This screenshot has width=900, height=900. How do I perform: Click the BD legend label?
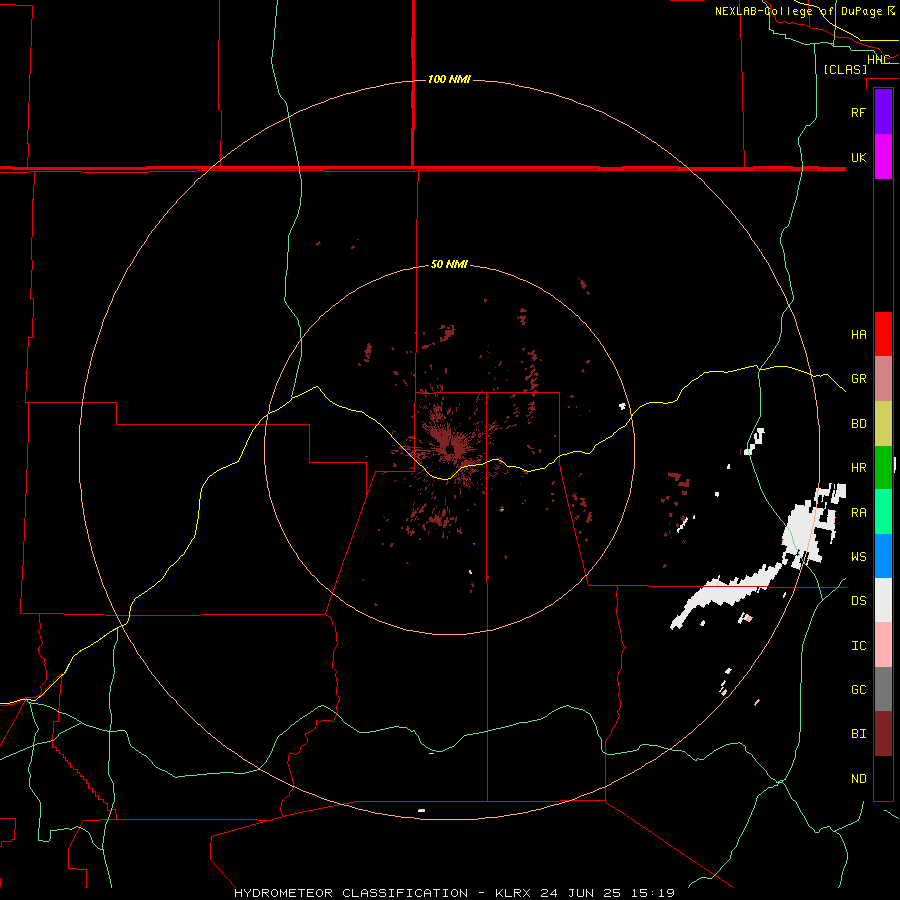pos(858,424)
